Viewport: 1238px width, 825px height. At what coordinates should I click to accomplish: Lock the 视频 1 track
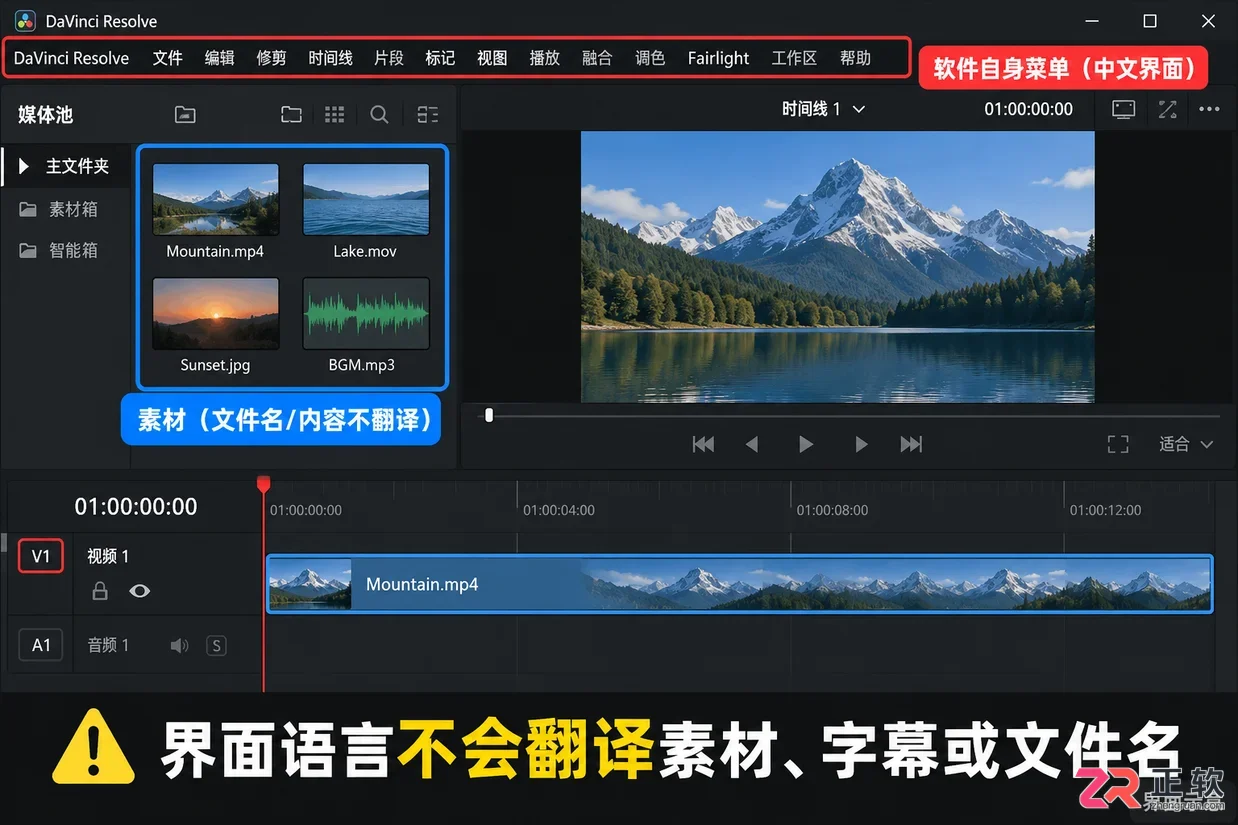pyautogui.click(x=100, y=591)
